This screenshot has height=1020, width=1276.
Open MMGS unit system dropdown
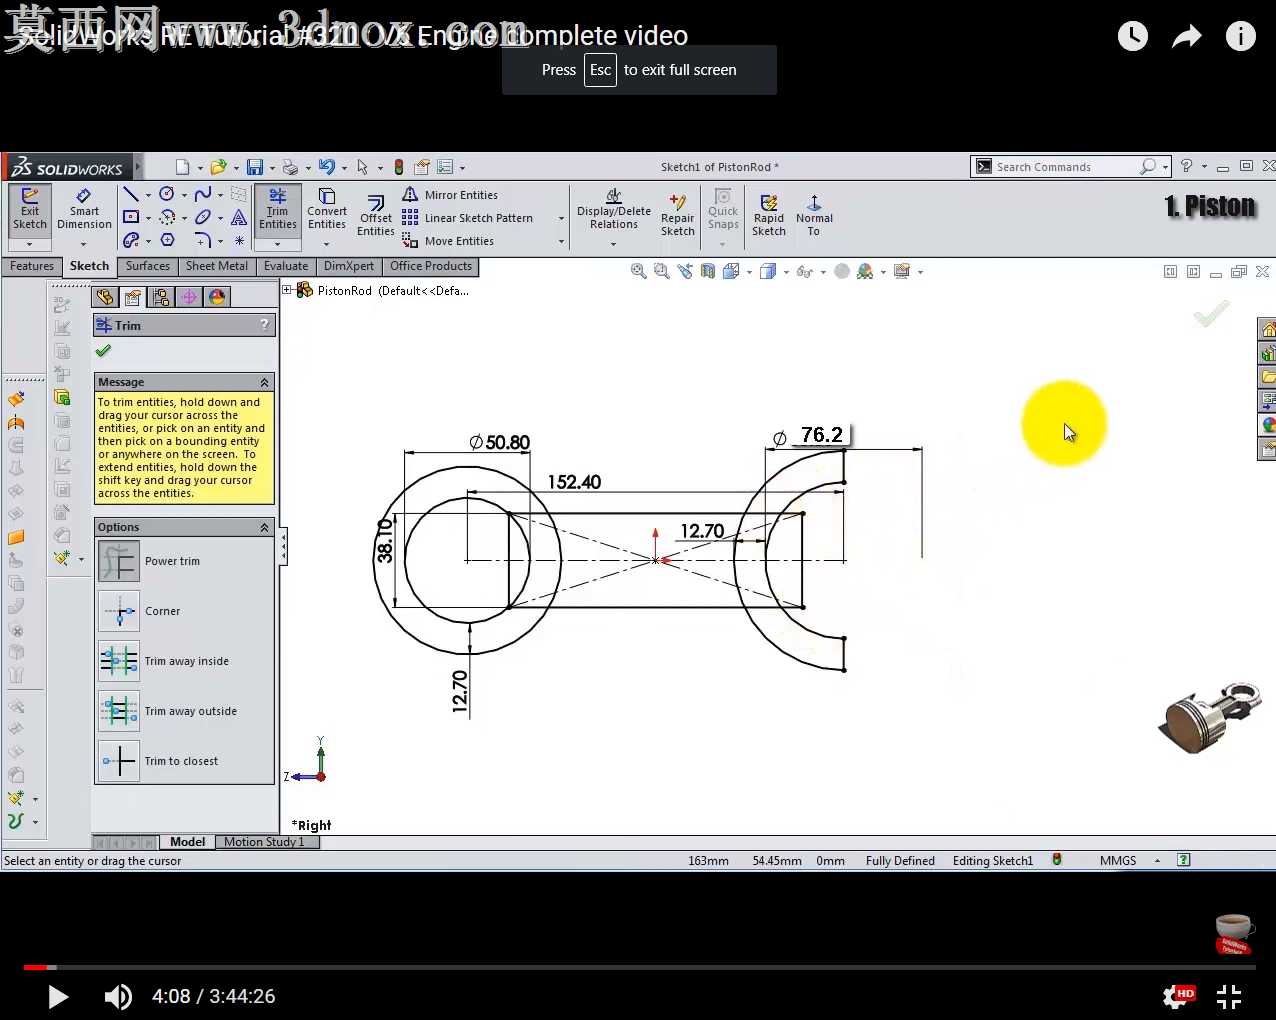coord(1157,861)
